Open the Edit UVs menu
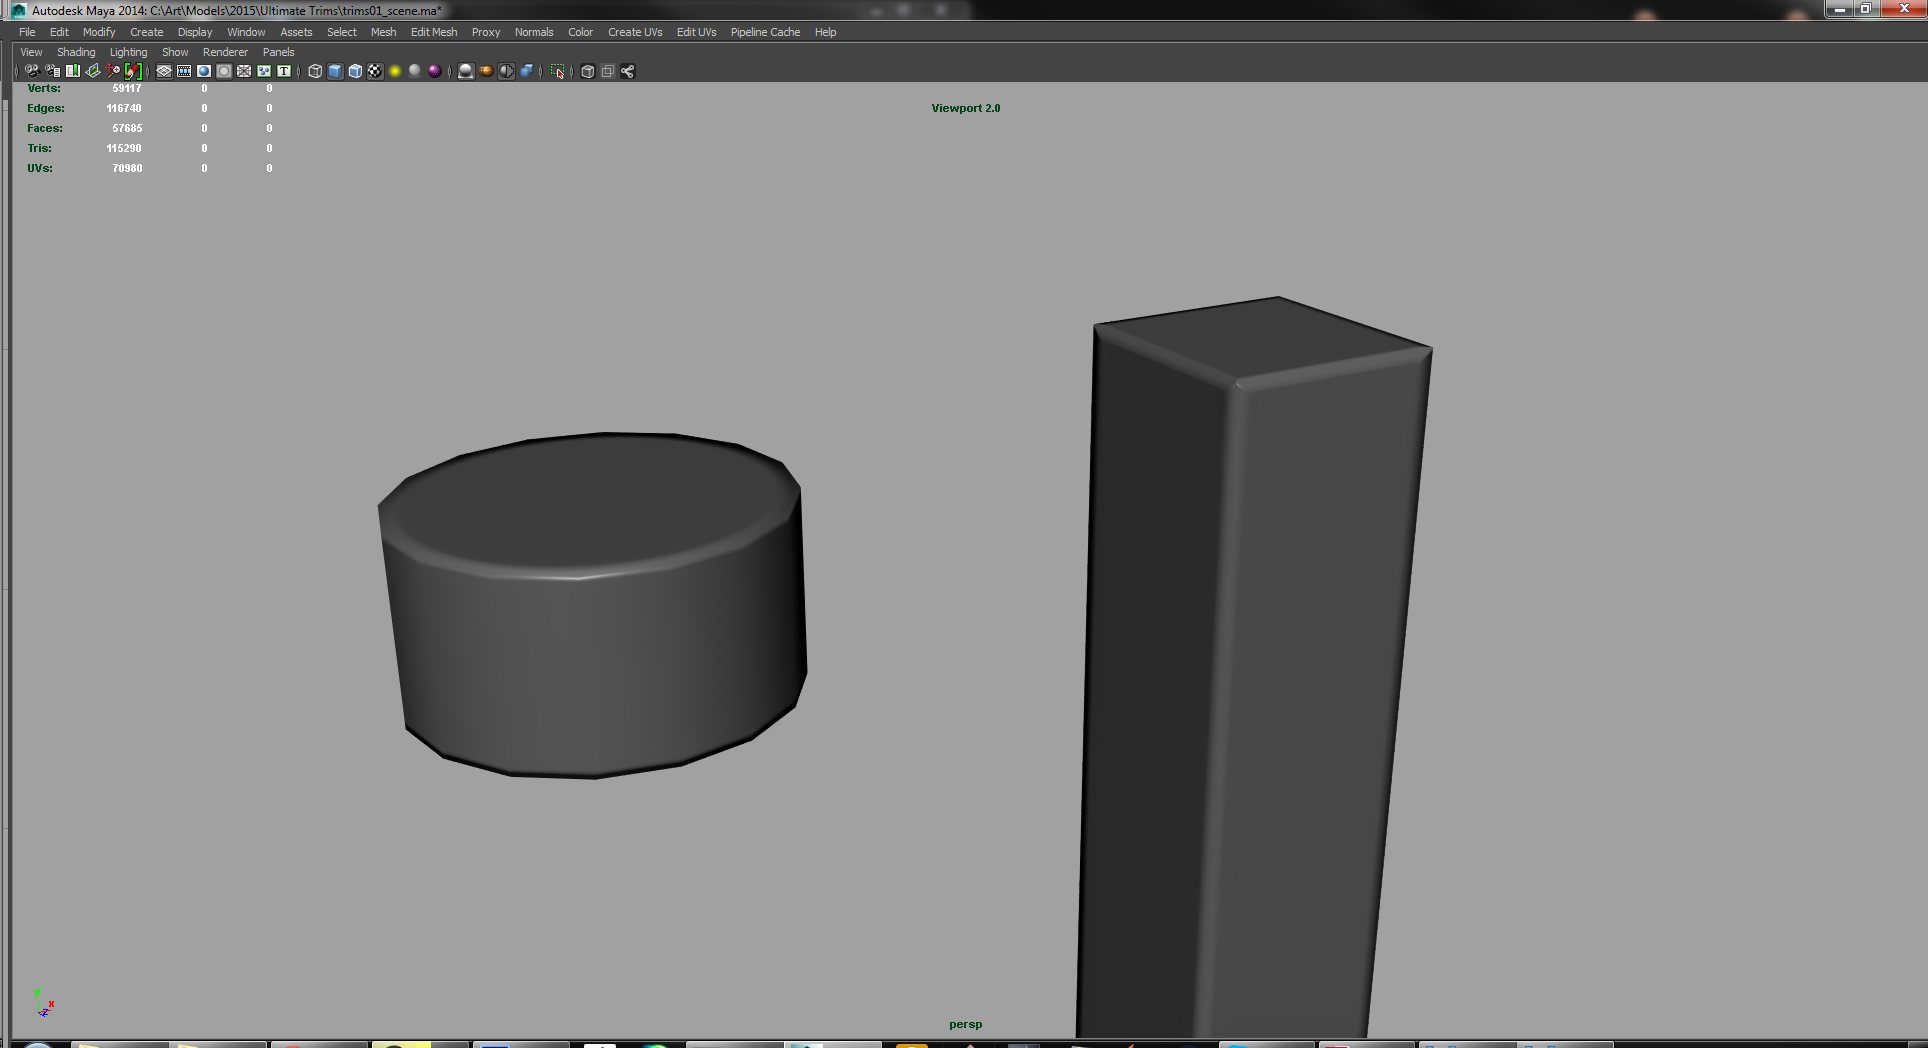Viewport: 1928px width, 1048px height. [x=696, y=32]
